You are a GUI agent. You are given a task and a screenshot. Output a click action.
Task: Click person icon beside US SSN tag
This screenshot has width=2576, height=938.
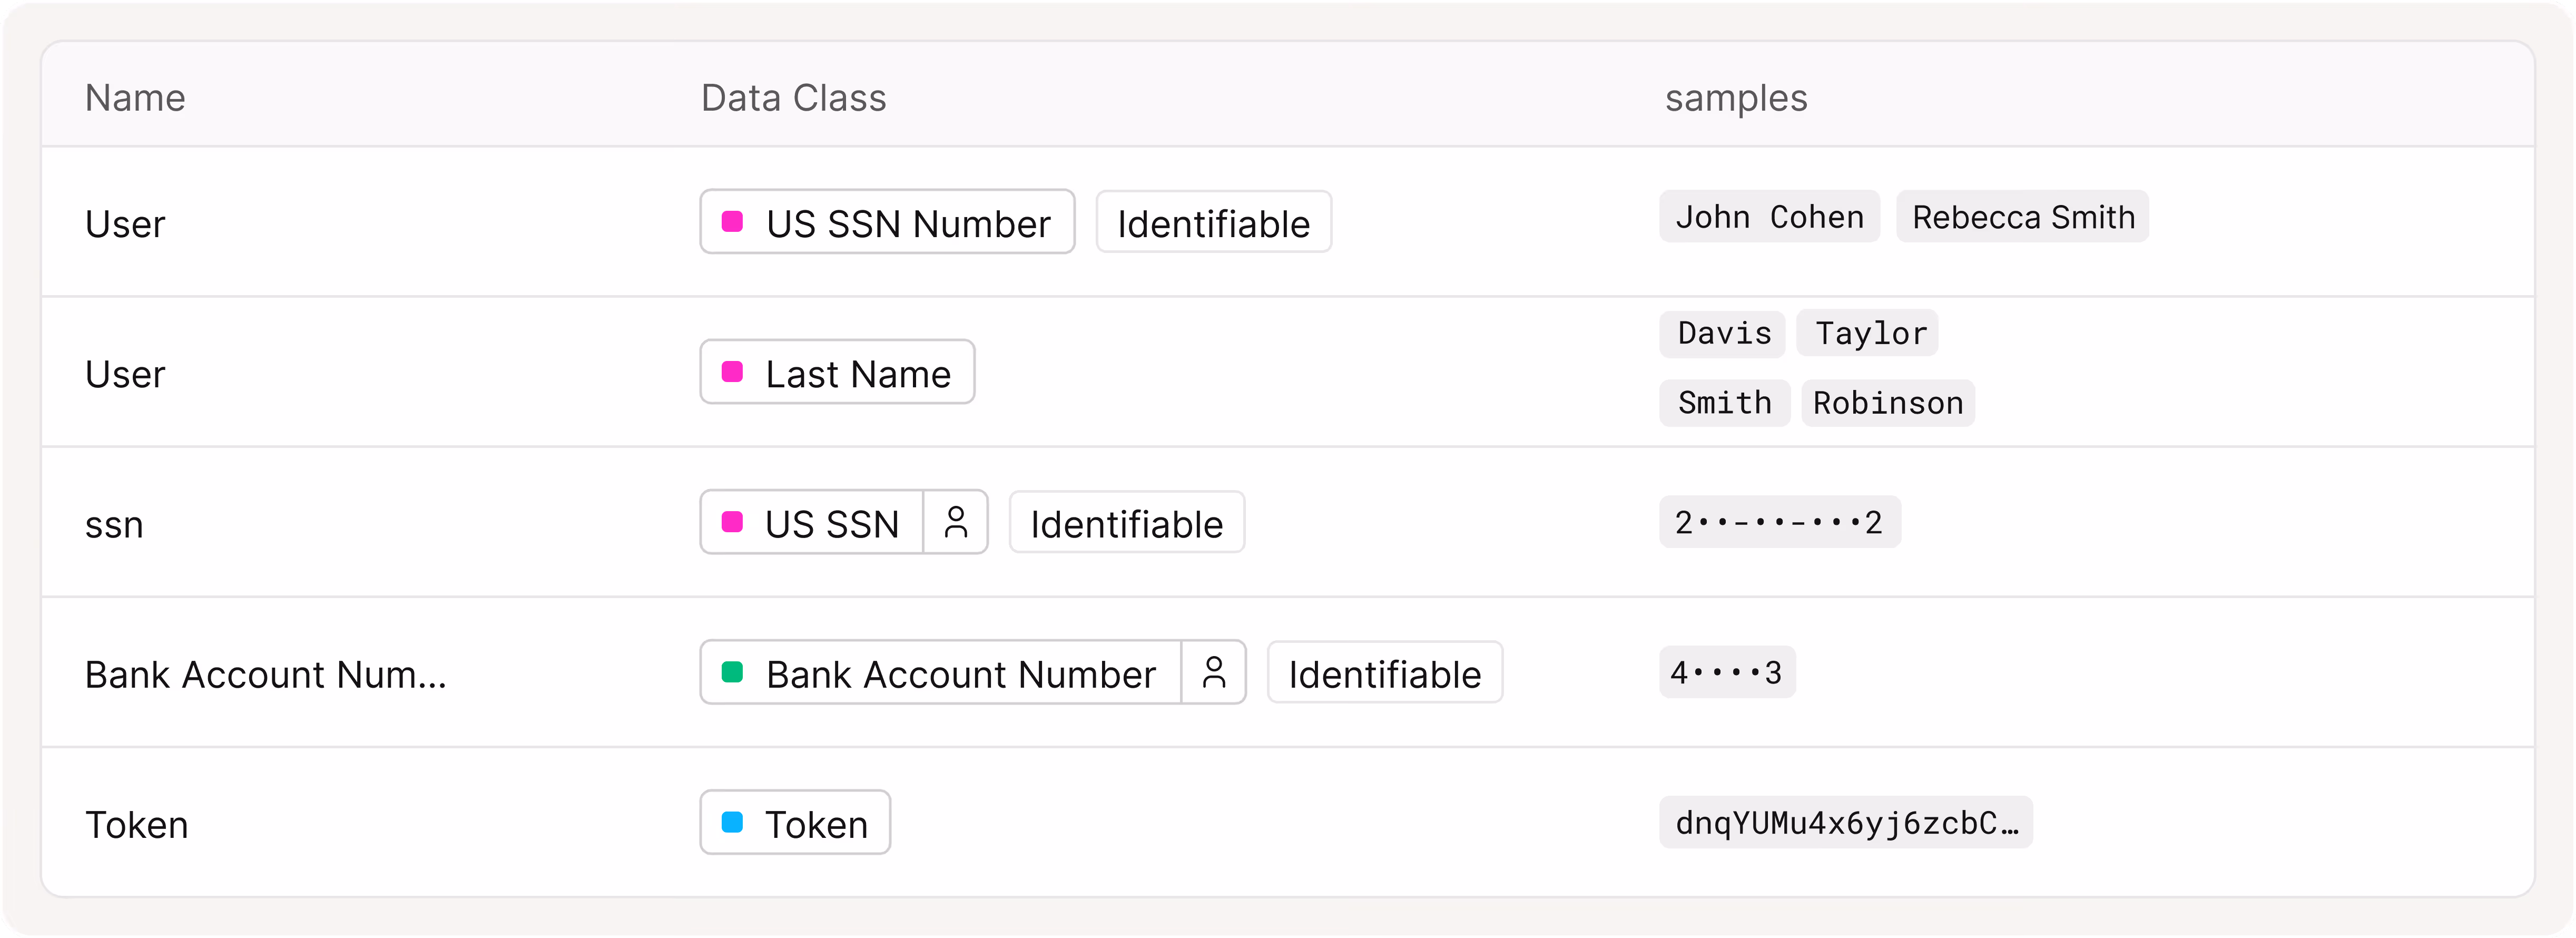[955, 522]
